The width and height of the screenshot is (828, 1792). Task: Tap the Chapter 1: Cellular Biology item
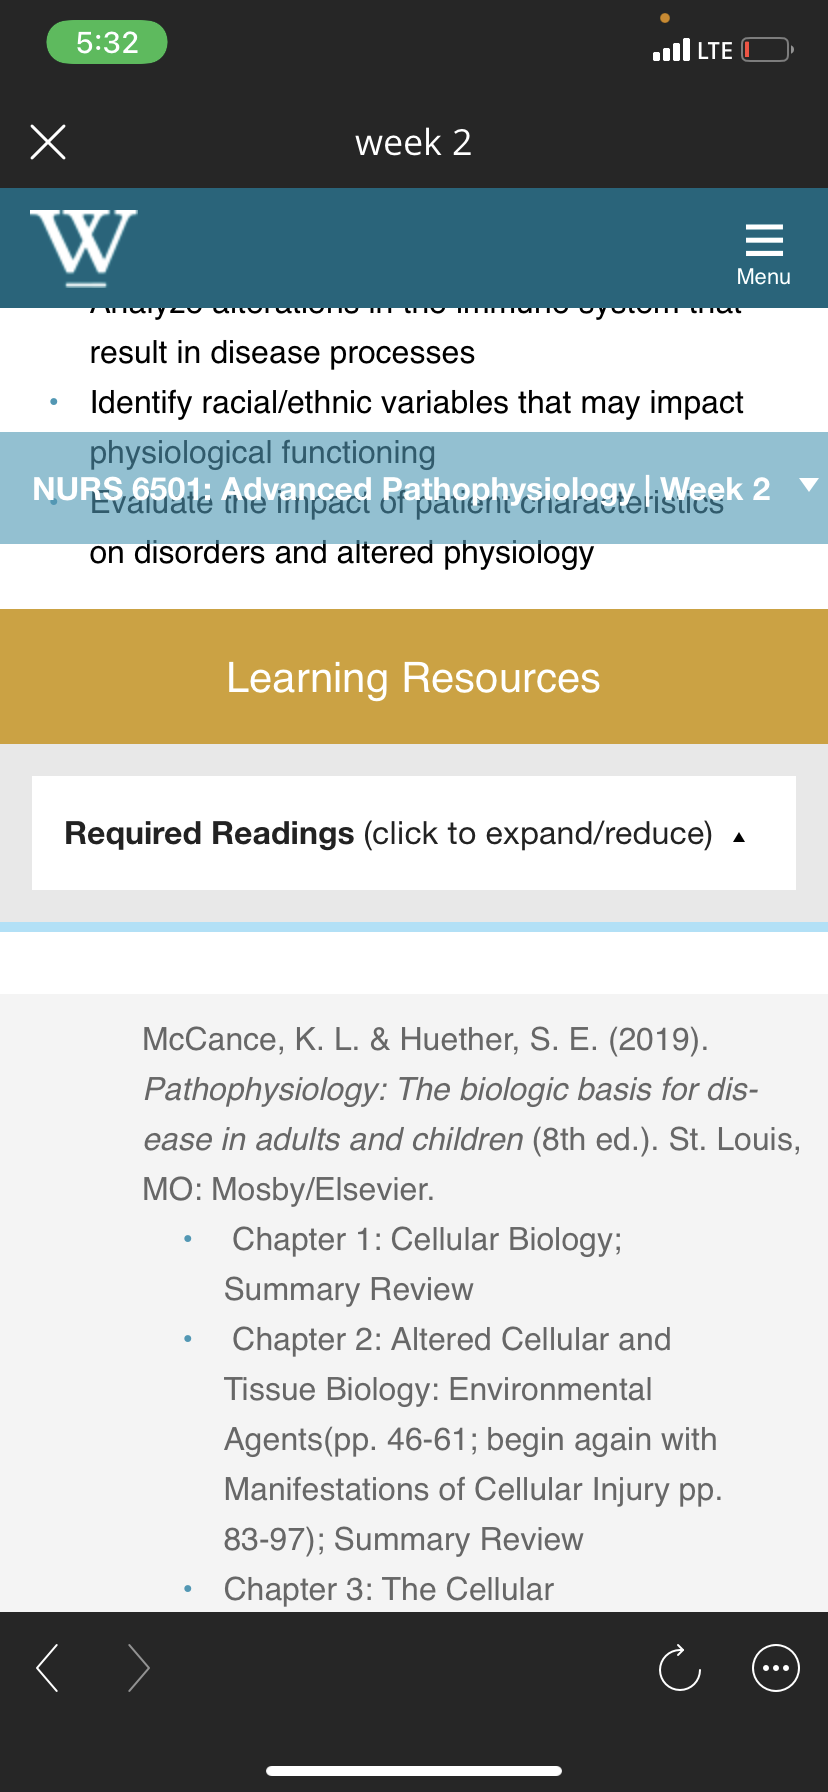click(x=423, y=1264)
